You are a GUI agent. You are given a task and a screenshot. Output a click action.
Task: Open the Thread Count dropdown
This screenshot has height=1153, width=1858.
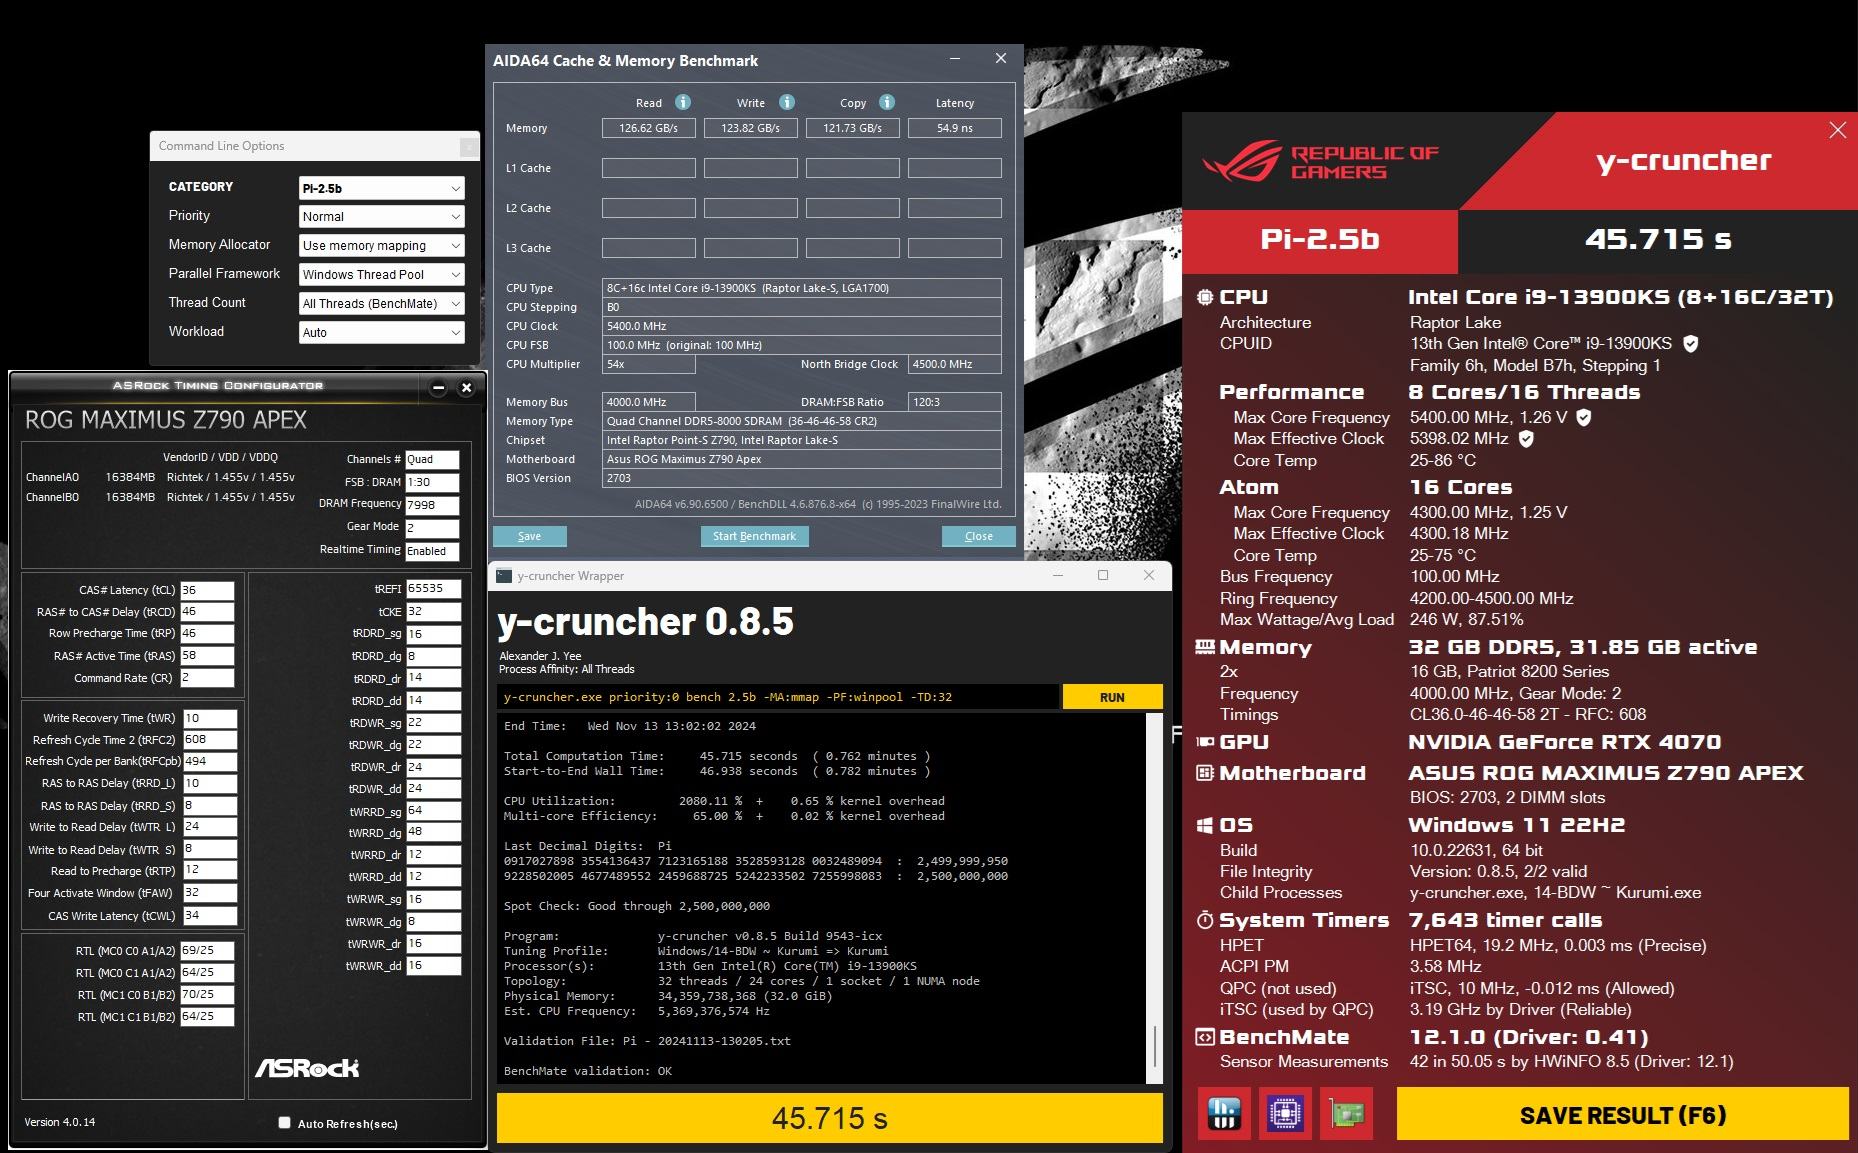[382, 304]
